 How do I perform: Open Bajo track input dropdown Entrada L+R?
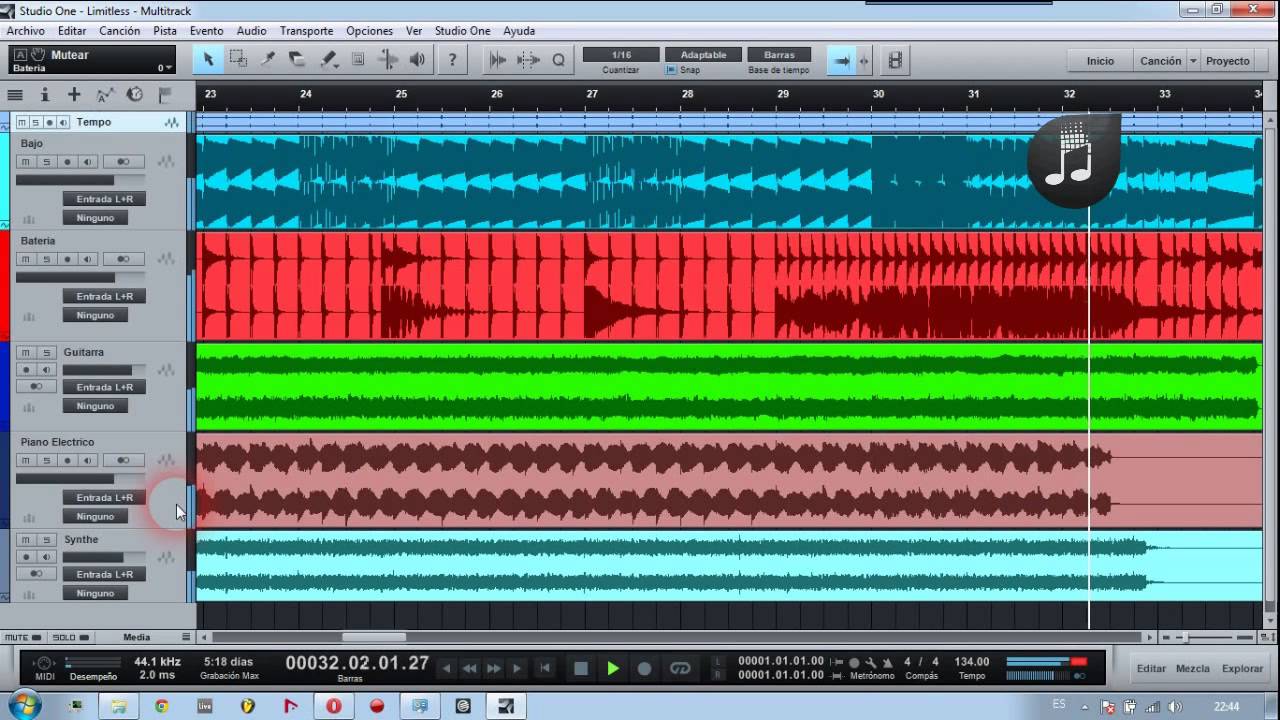pos(104,199)
